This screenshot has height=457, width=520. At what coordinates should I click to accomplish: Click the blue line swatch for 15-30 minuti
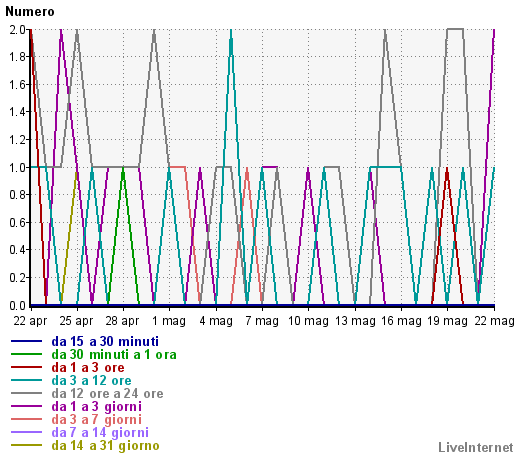[26, 341]
